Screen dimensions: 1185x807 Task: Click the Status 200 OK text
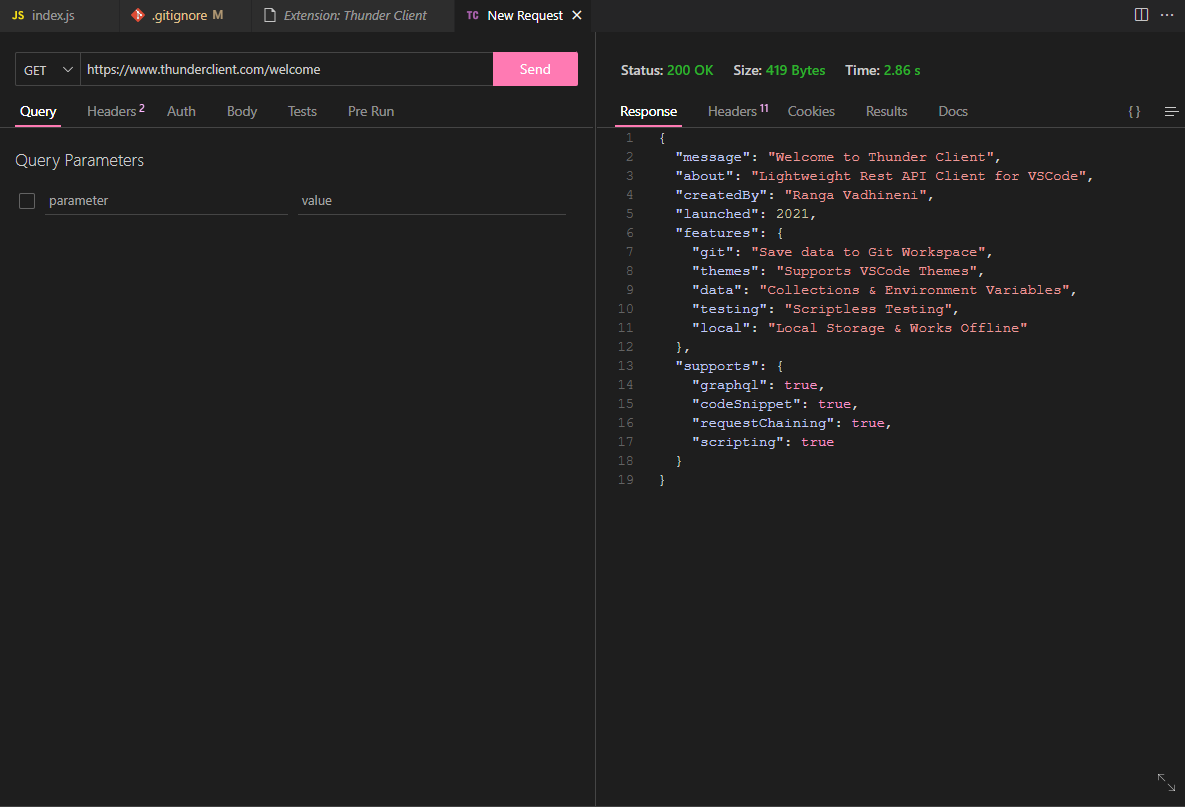click(x=667, y=70)
